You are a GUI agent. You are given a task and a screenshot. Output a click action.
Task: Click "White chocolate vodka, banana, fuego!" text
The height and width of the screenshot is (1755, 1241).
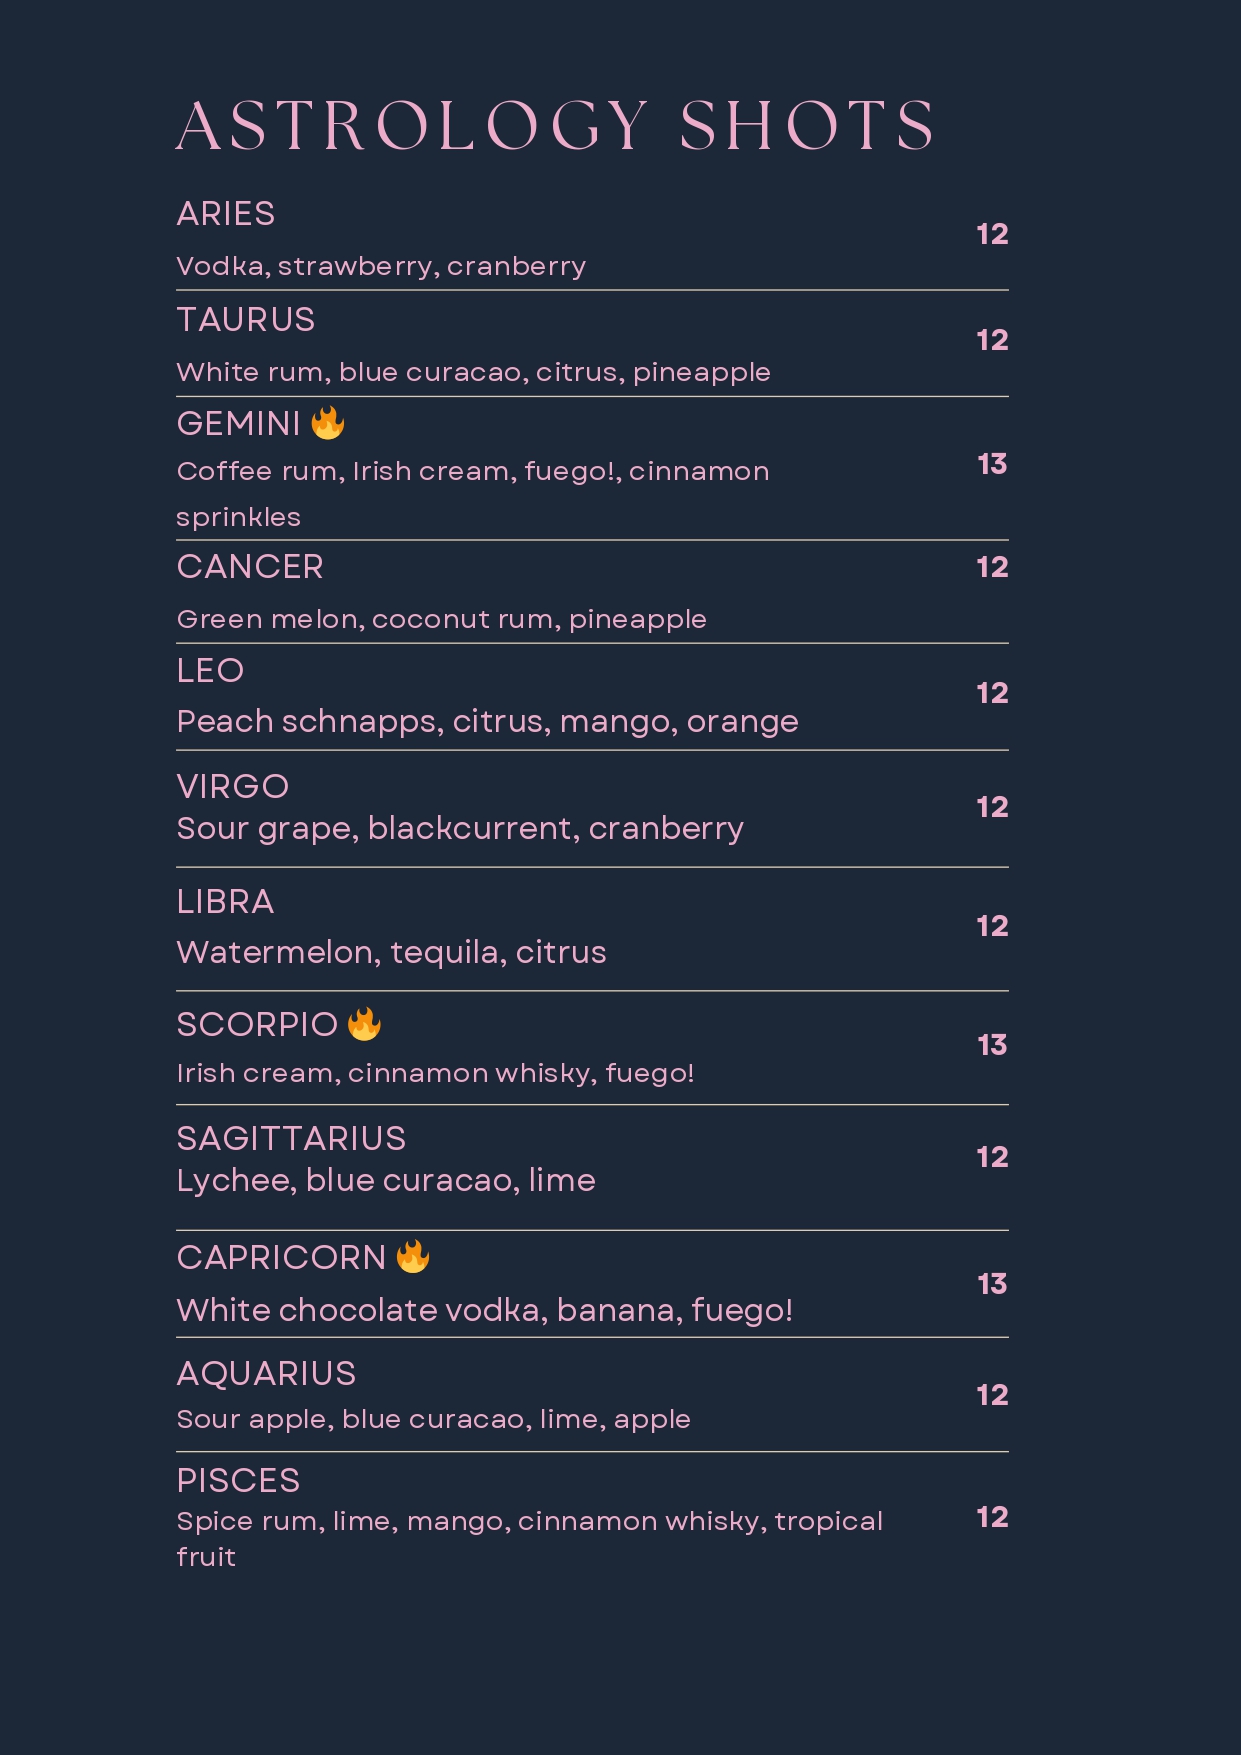(x=484, y=1310)
